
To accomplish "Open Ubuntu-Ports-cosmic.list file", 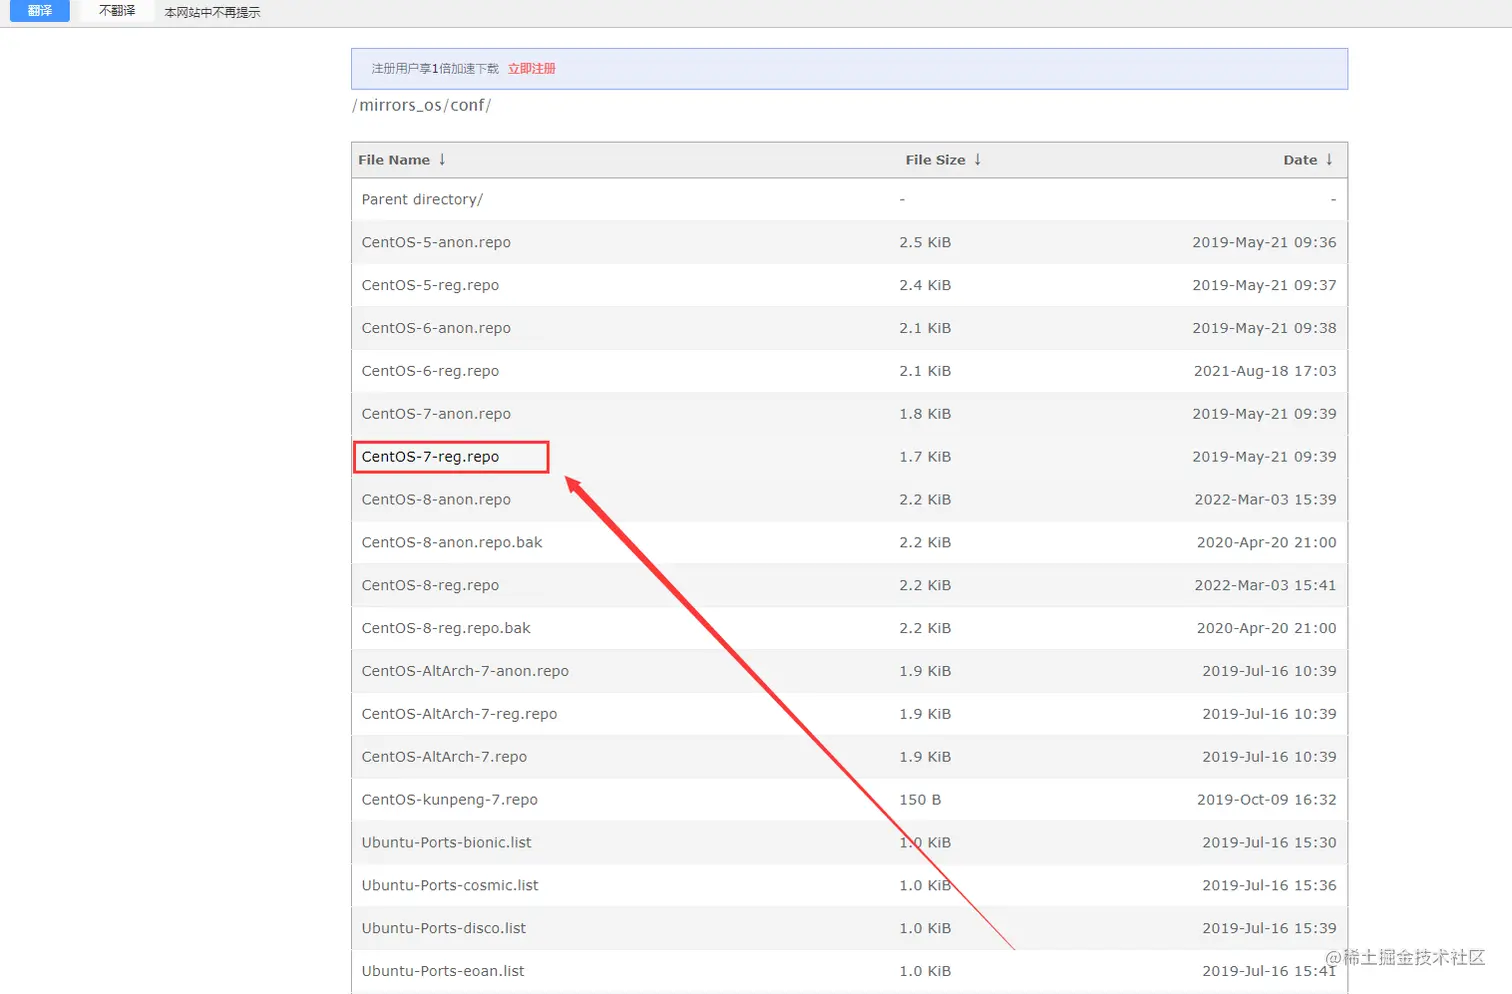I will pos(450,887).
